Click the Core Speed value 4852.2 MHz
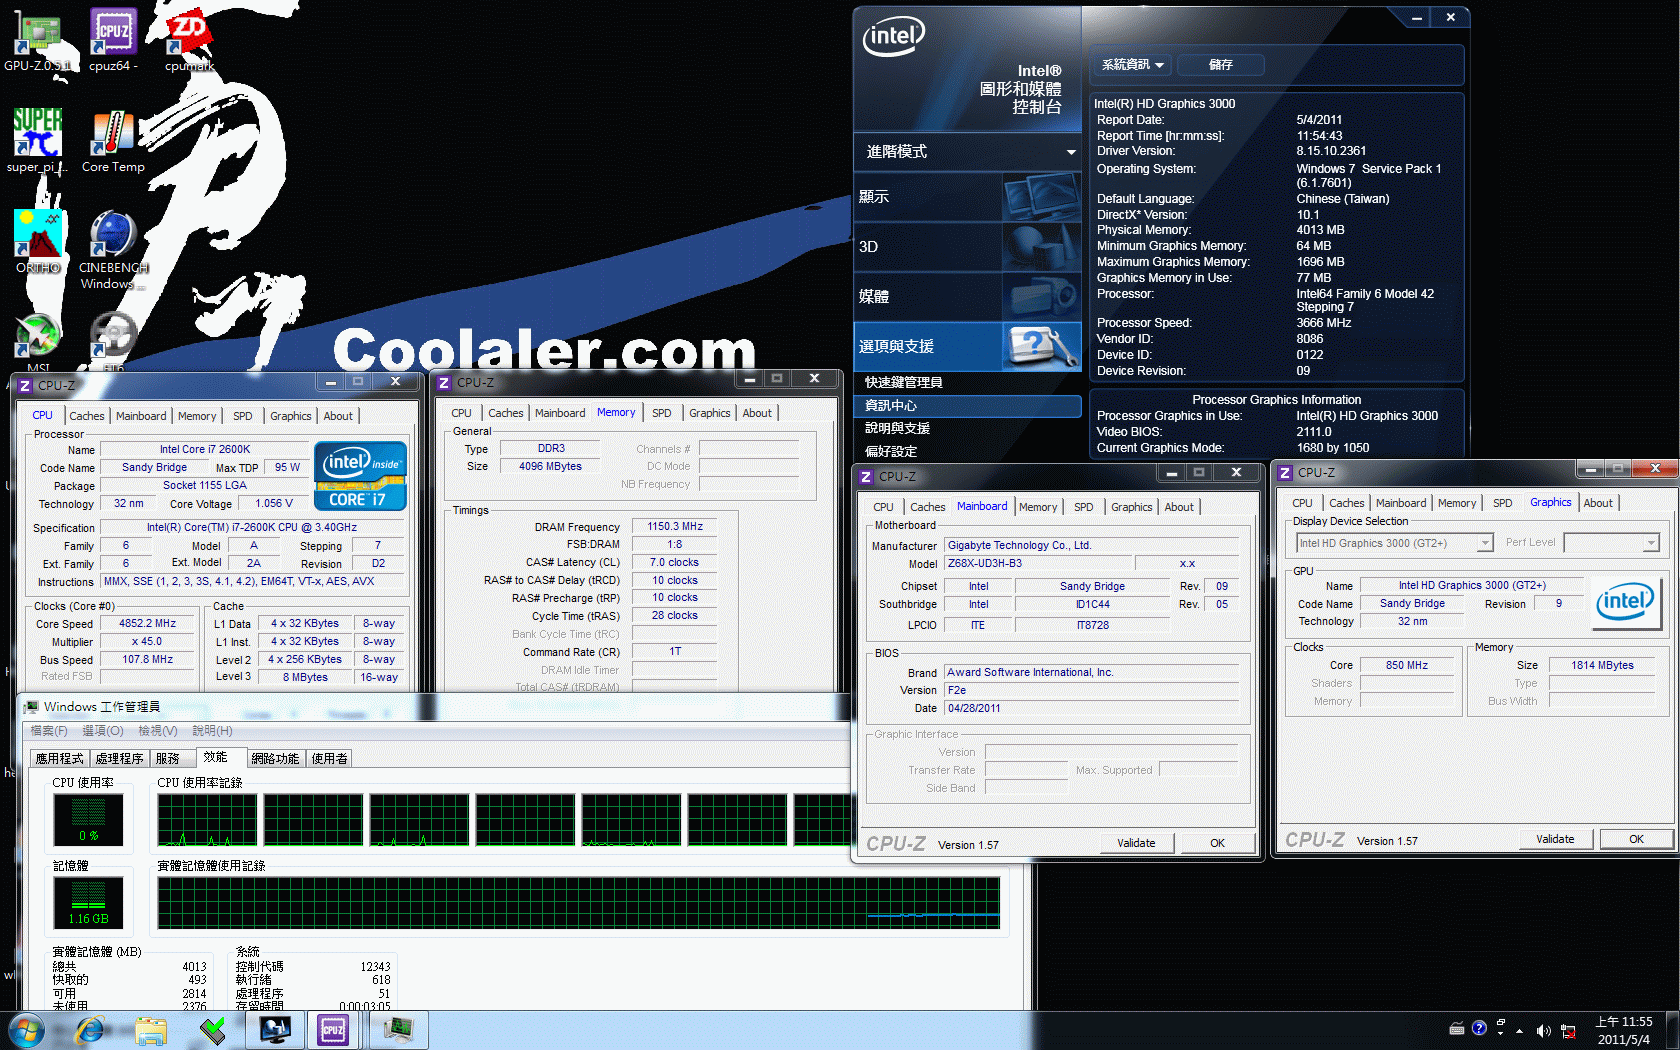The height and width of the screenshot is (1050, 1680). click(148, 624)
